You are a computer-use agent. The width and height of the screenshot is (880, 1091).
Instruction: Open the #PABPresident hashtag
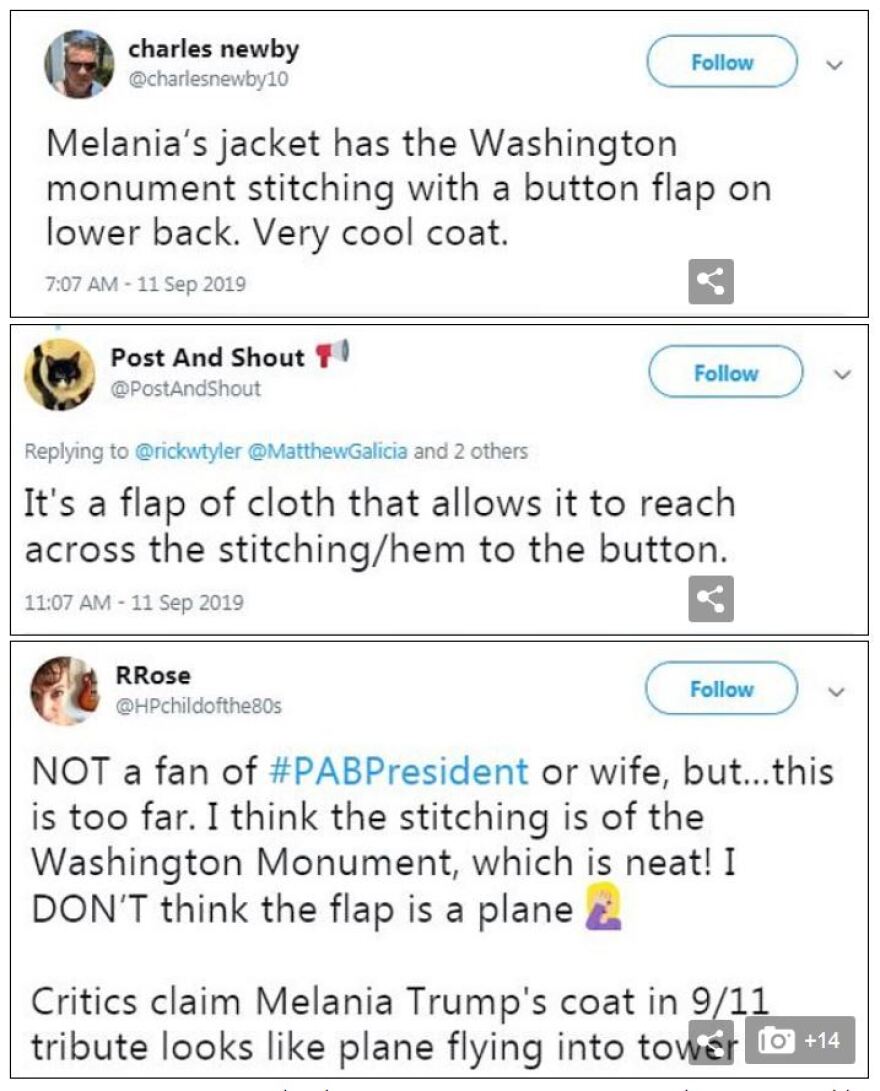[x=399, y=771]
